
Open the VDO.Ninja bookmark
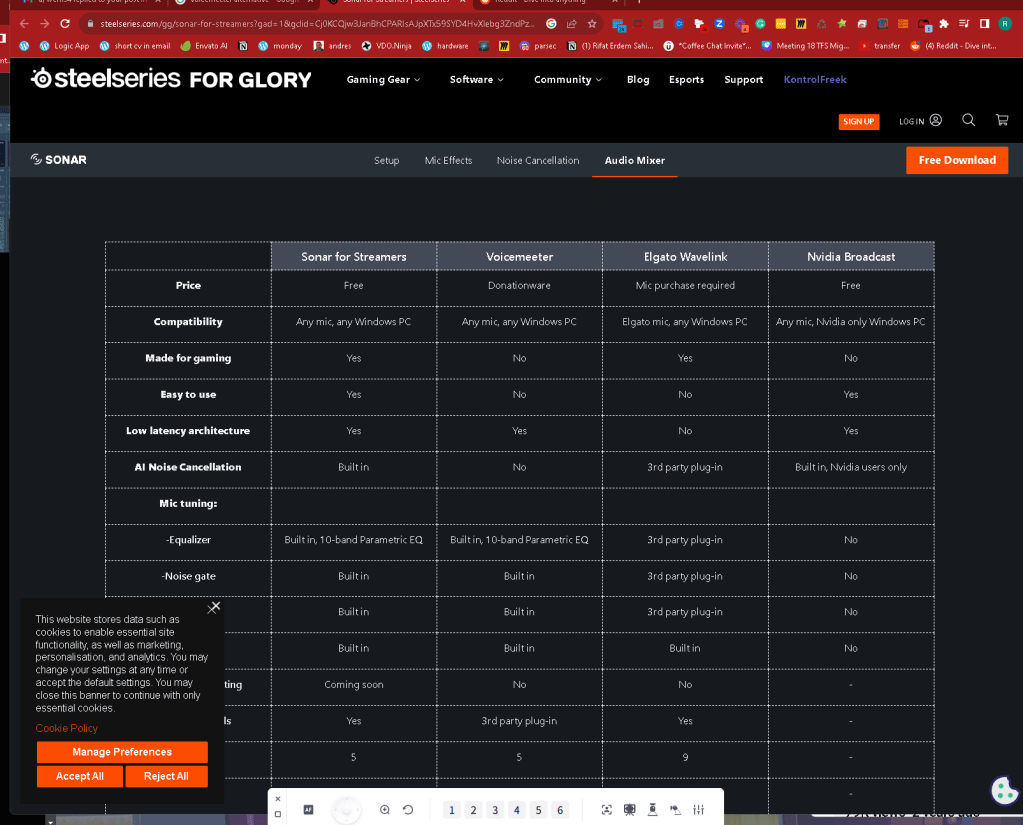pos(386,46)
